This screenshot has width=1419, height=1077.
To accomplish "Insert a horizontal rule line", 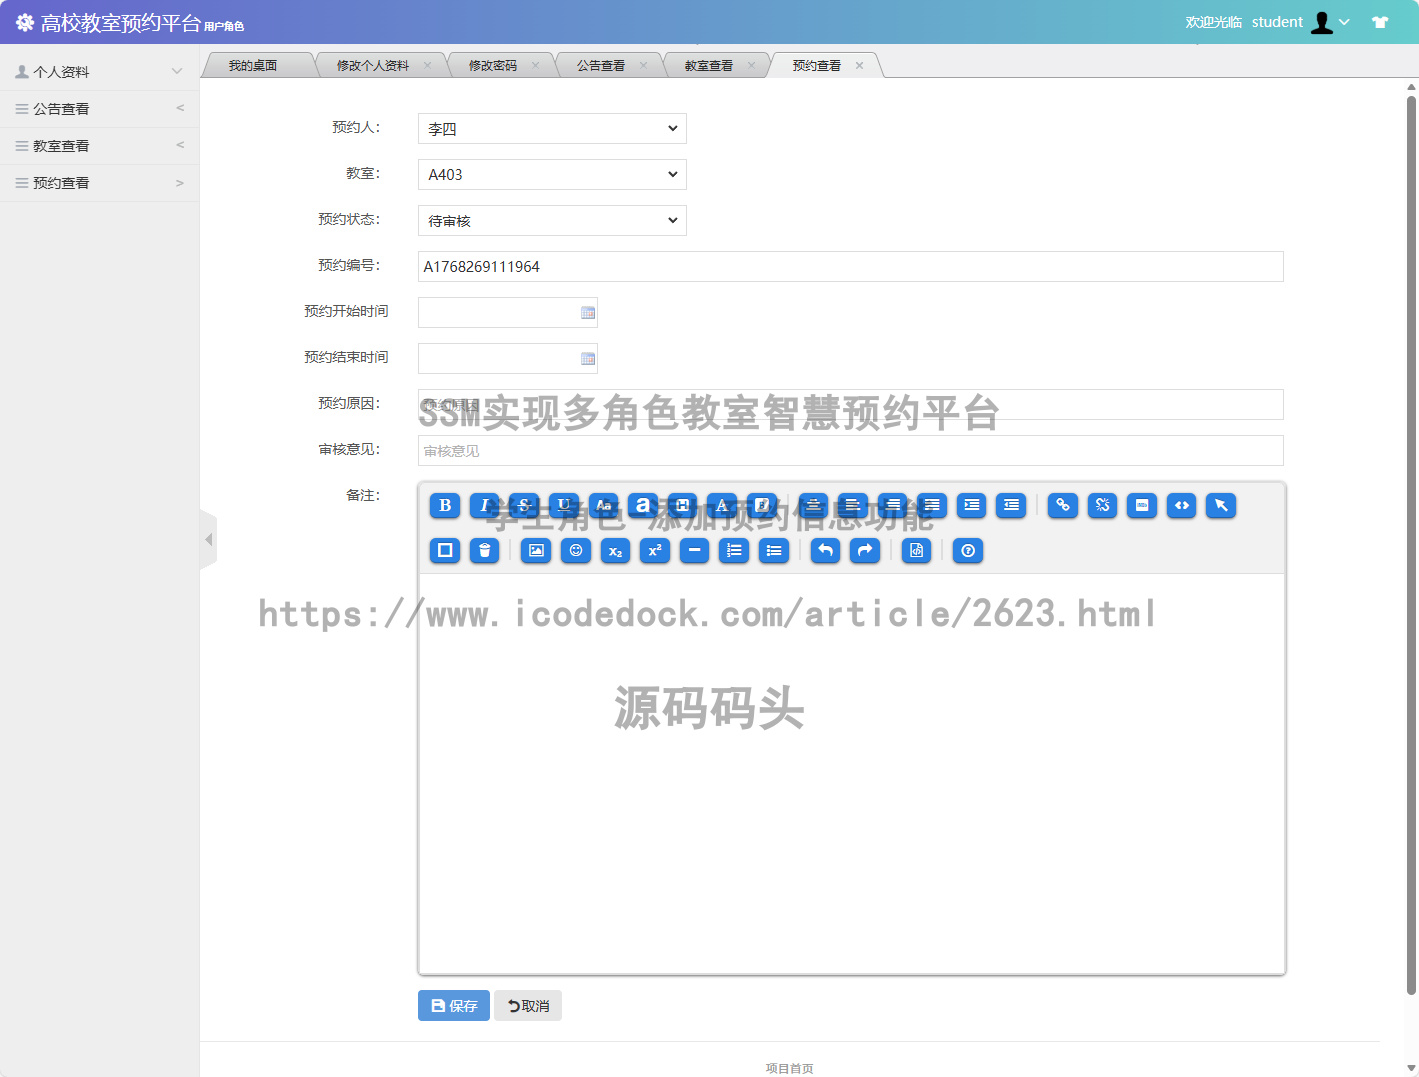I will [694, 551].
